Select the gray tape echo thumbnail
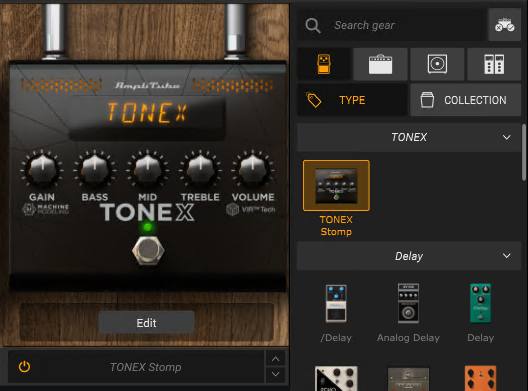 pos(408,379)
